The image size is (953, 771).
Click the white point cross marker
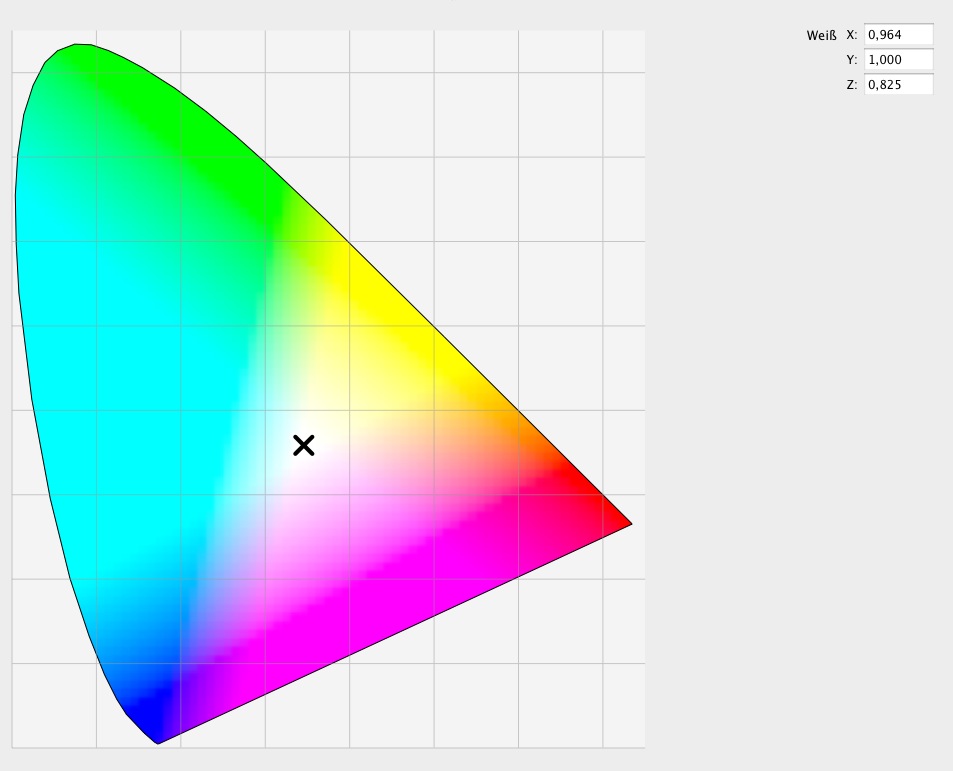point(303,445)
